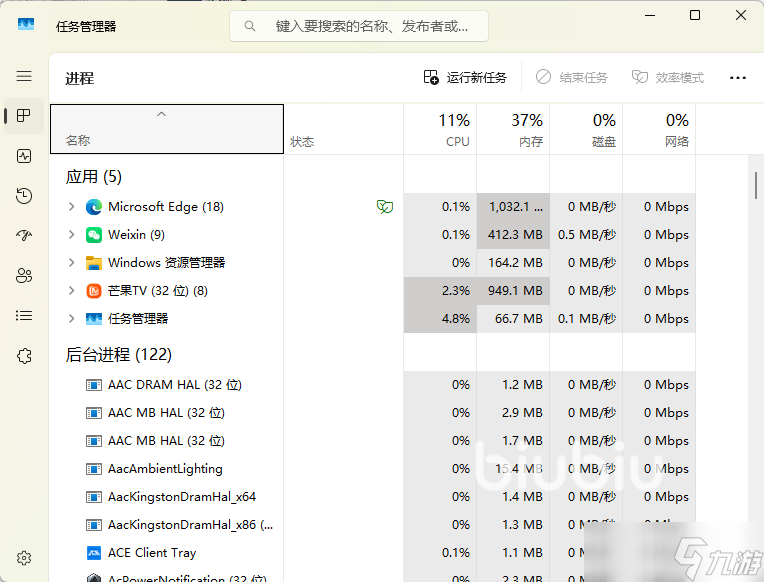Open App history page in sidebar
Screen dimensions: 764x582
pos(24,196)
